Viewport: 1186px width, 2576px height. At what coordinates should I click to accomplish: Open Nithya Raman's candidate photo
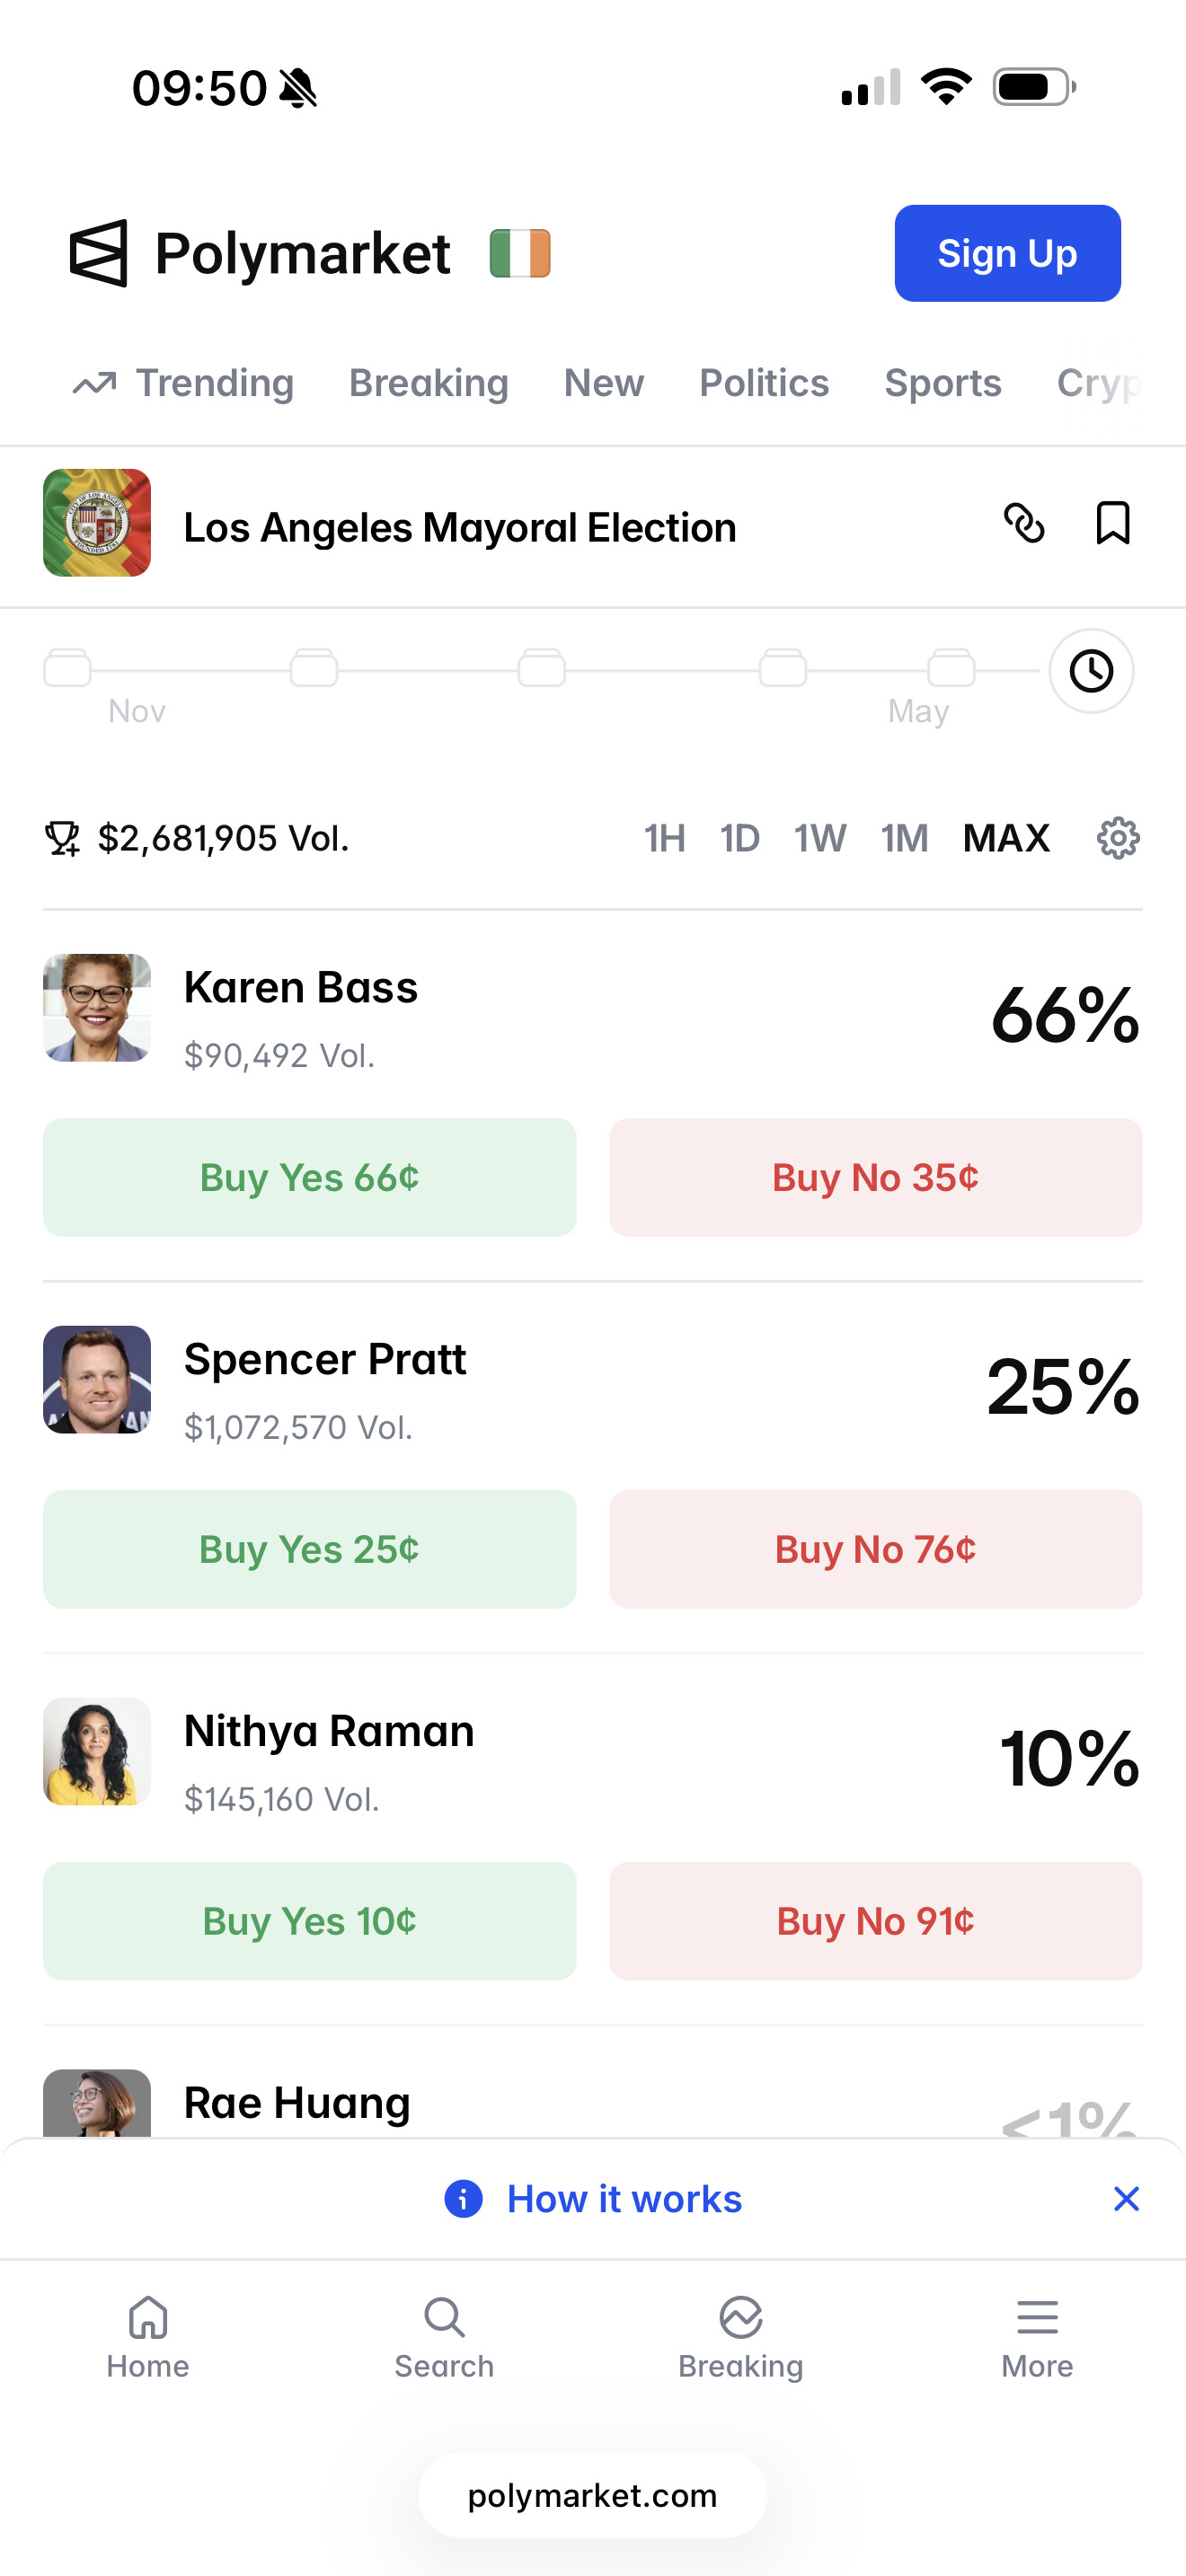coord(97,1751)
